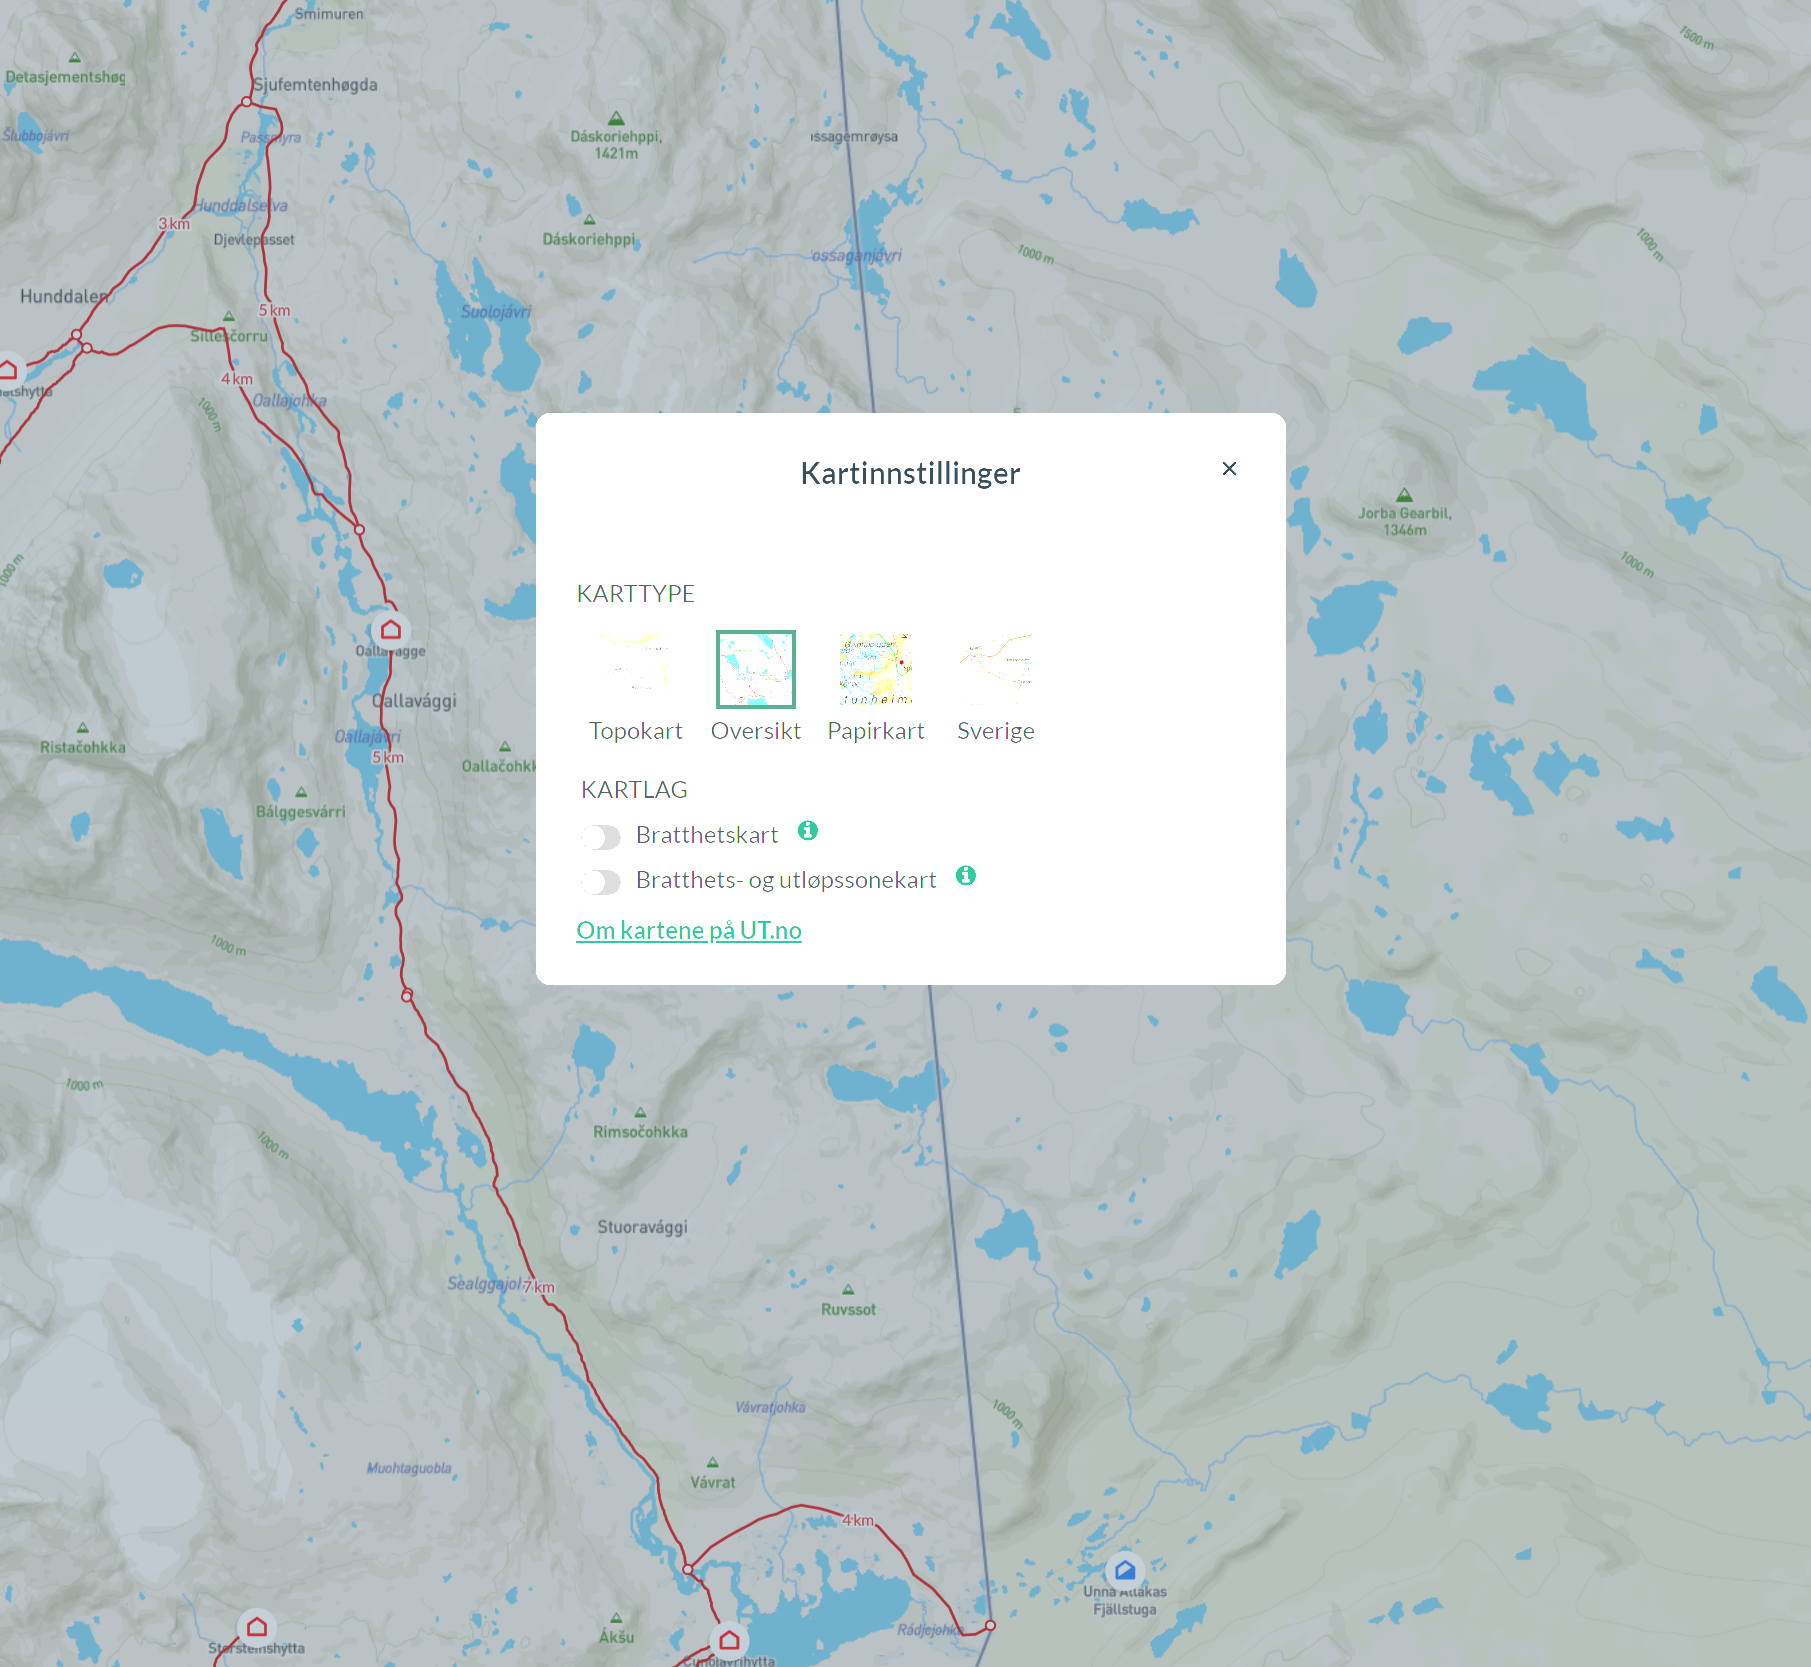Switch to the Papirkart map type
Screen dimensions: 1811x1667
[876, 669]
